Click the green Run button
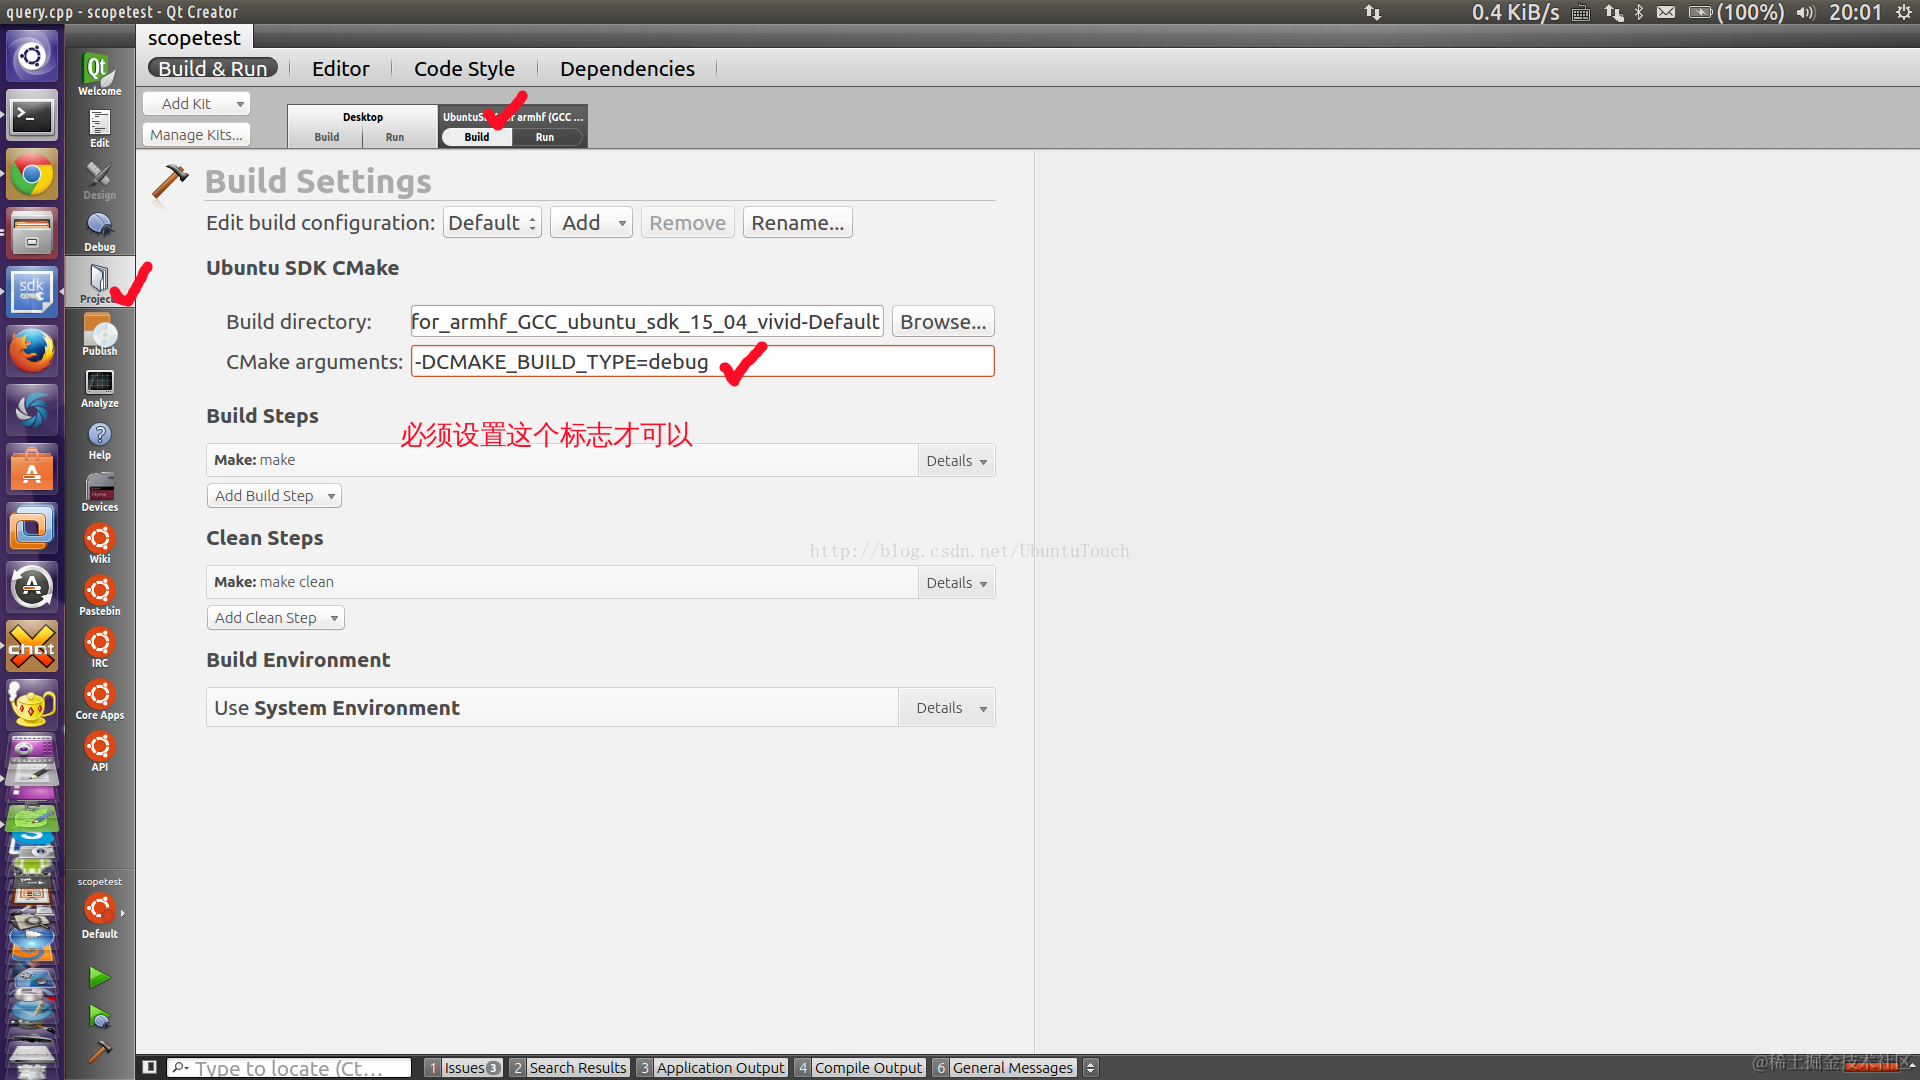This screenshot has height=1080, width=1920. point(99,977)
